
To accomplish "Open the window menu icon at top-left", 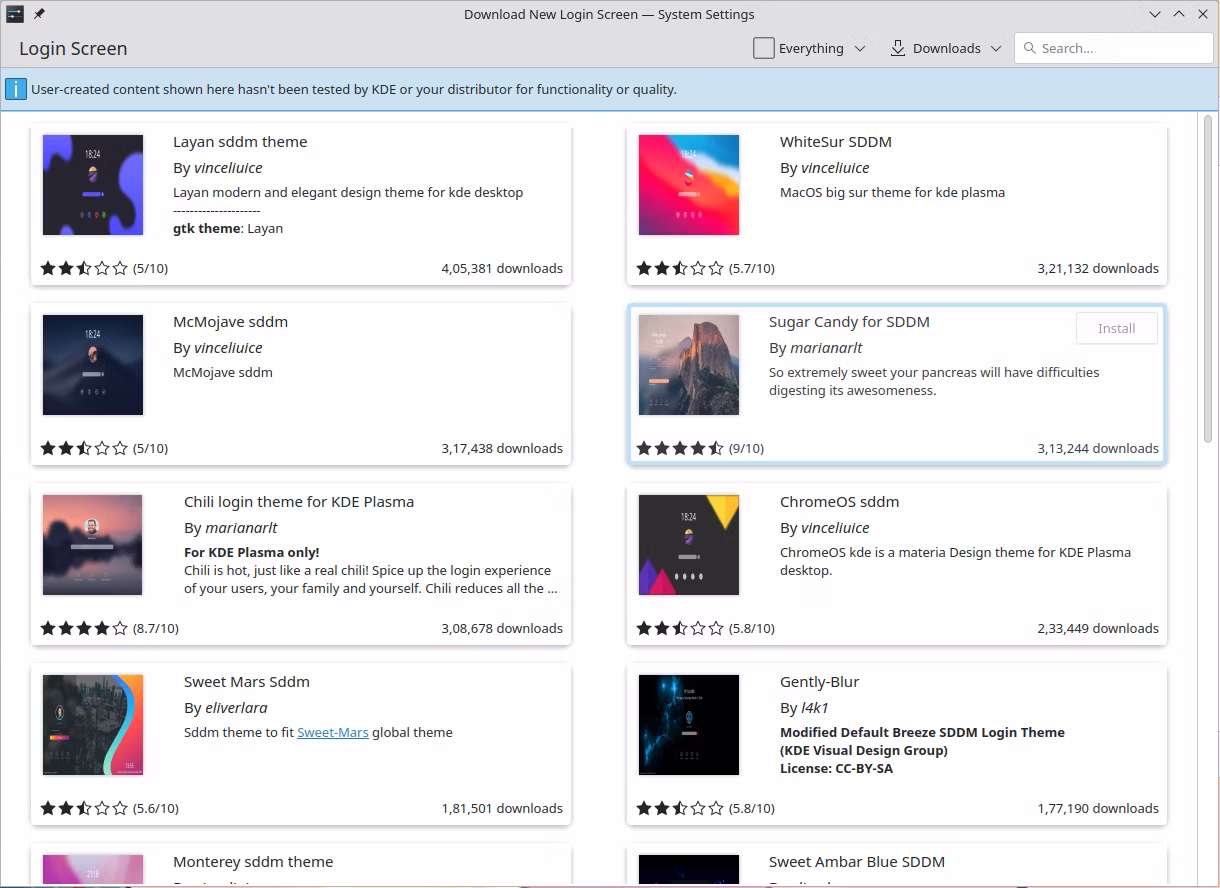I will (15, 14).
